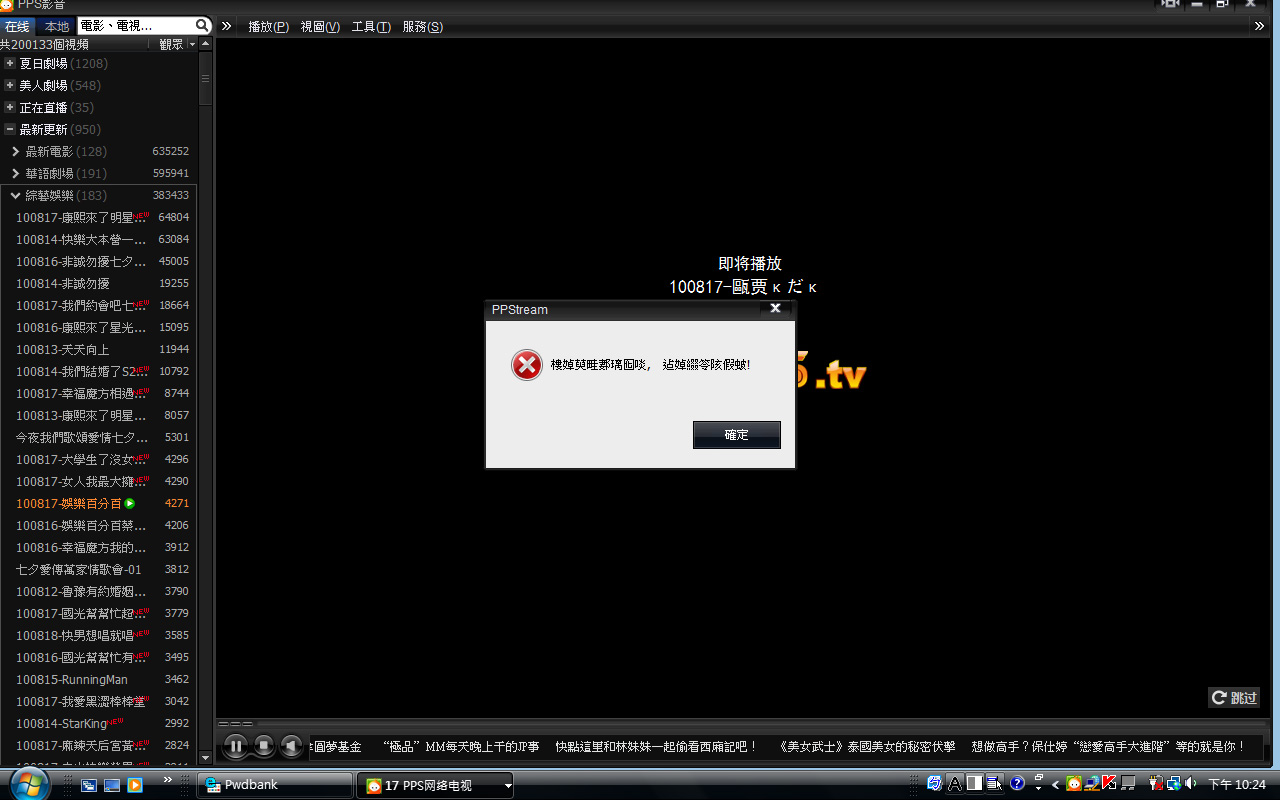1280x800 pixels.
Task: Expand the 夏日劇場 category
Action: (x=10, y=63)
